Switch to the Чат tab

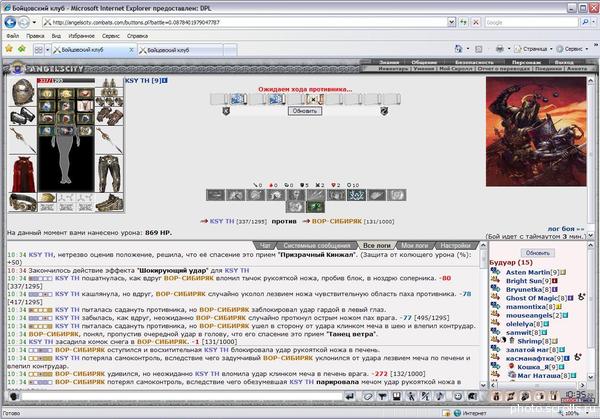point(266,246)
